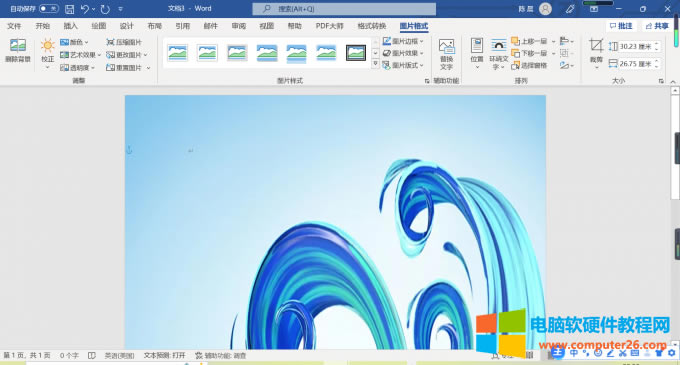
Task: Expand the Picture Effects (图片效果) dropdown
Action: pyautogui.click(x=403, y=53)
